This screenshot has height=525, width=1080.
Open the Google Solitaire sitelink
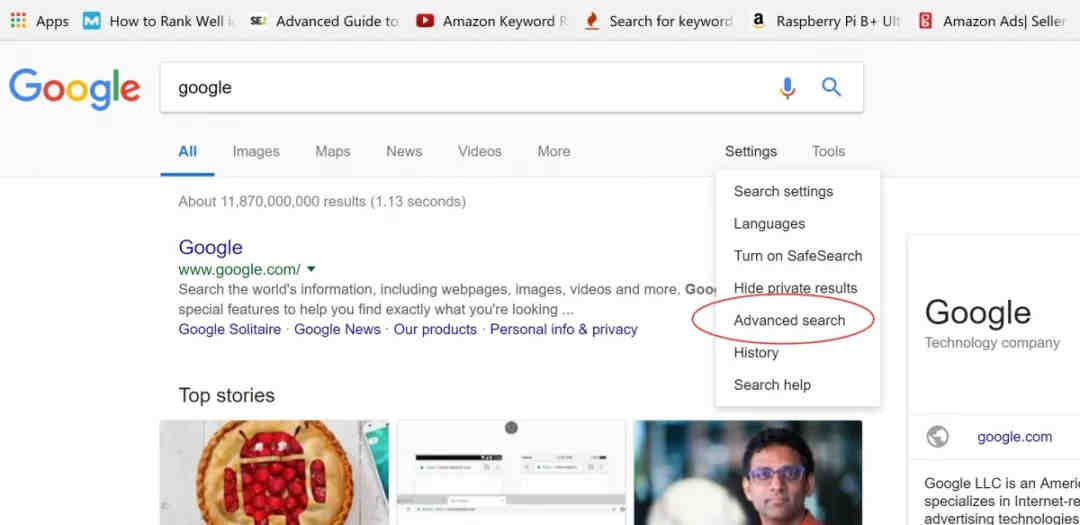tap(229, 329)
